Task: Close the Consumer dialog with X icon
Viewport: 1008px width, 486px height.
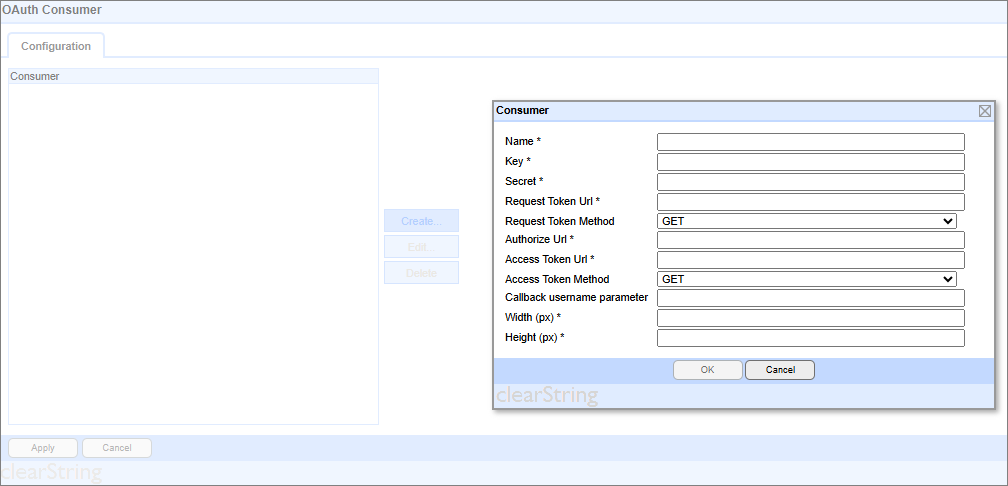Action: click(x=984, y=111)
